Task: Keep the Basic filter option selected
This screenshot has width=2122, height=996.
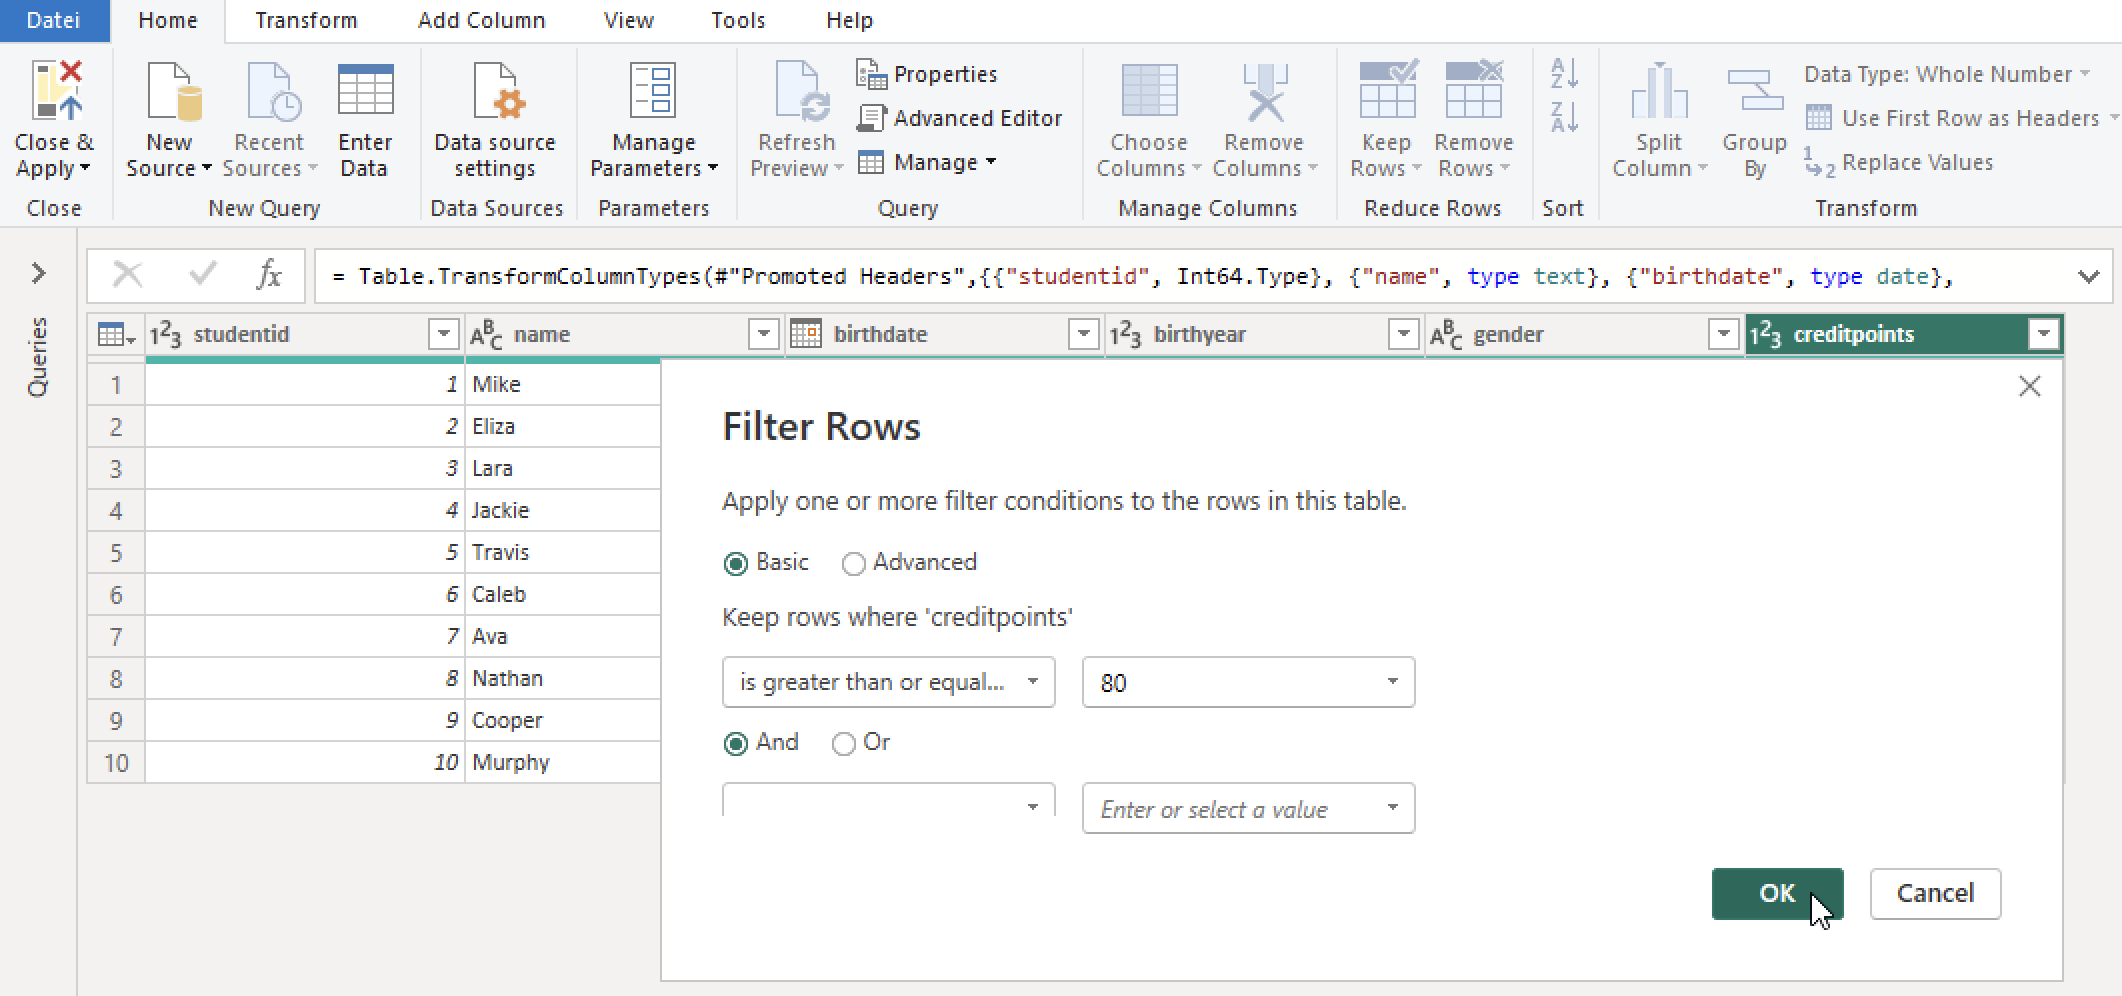Action: pyautogui.click(x=737, y=563)
